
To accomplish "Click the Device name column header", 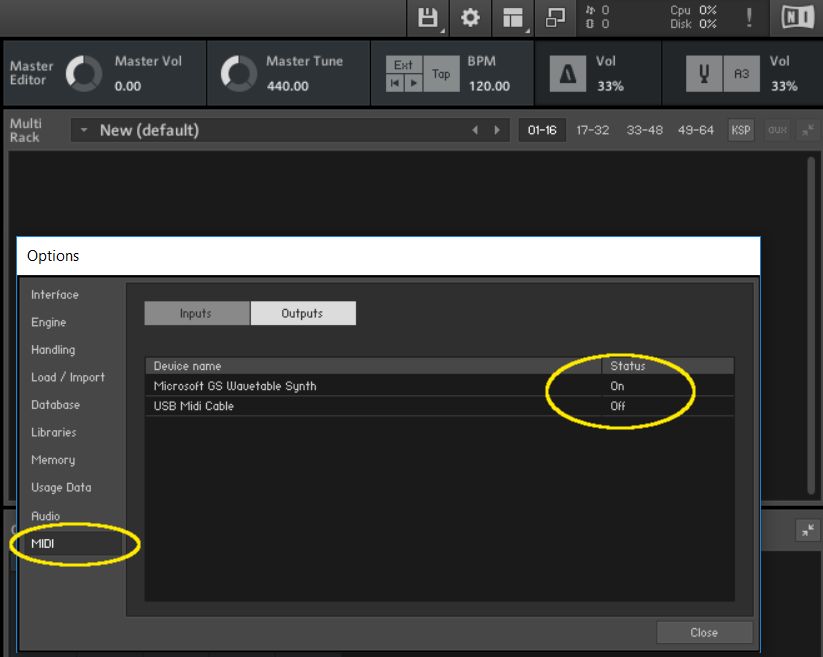I will pyautogui.click(x=373, y=366).
